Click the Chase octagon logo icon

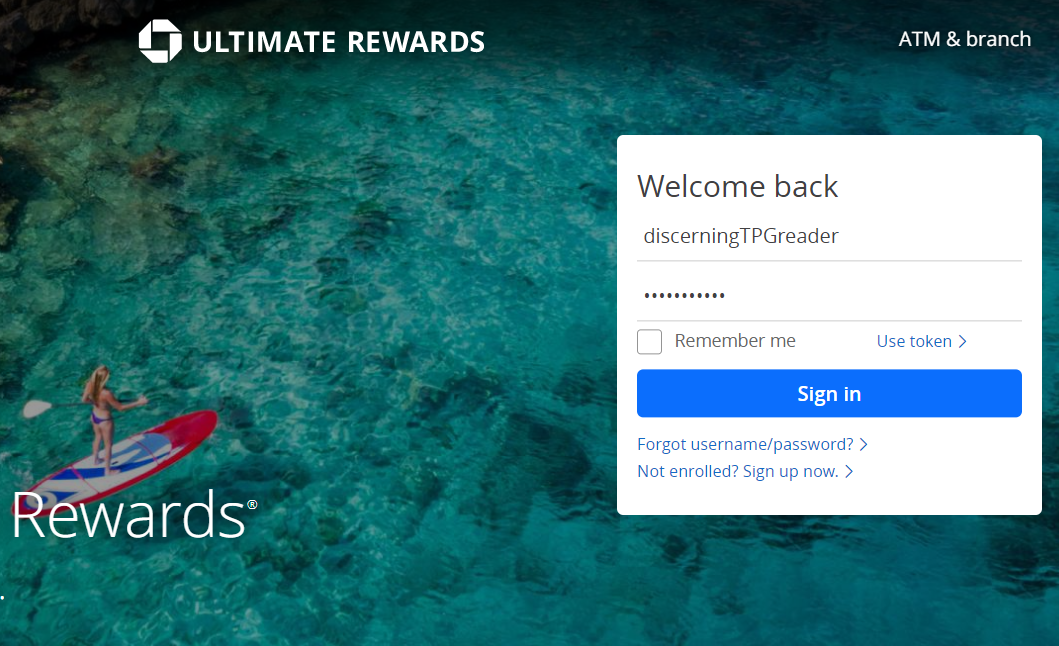[x=160, y=41]
